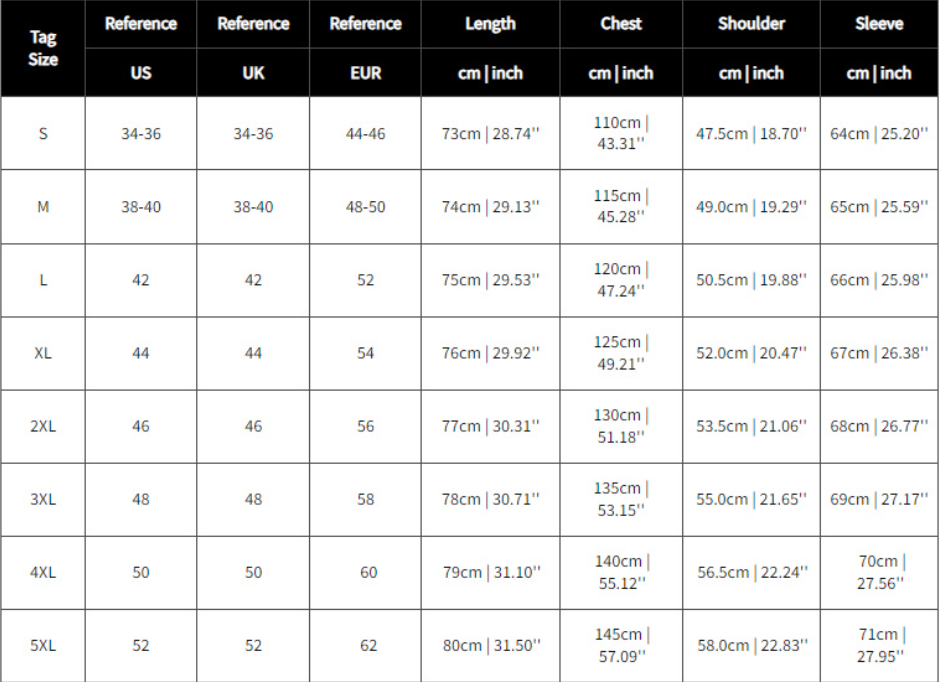The image size is (940, 682).
Task: Click the Tag Size header cell
Action: pyautogui.click(x=43, y=48)
